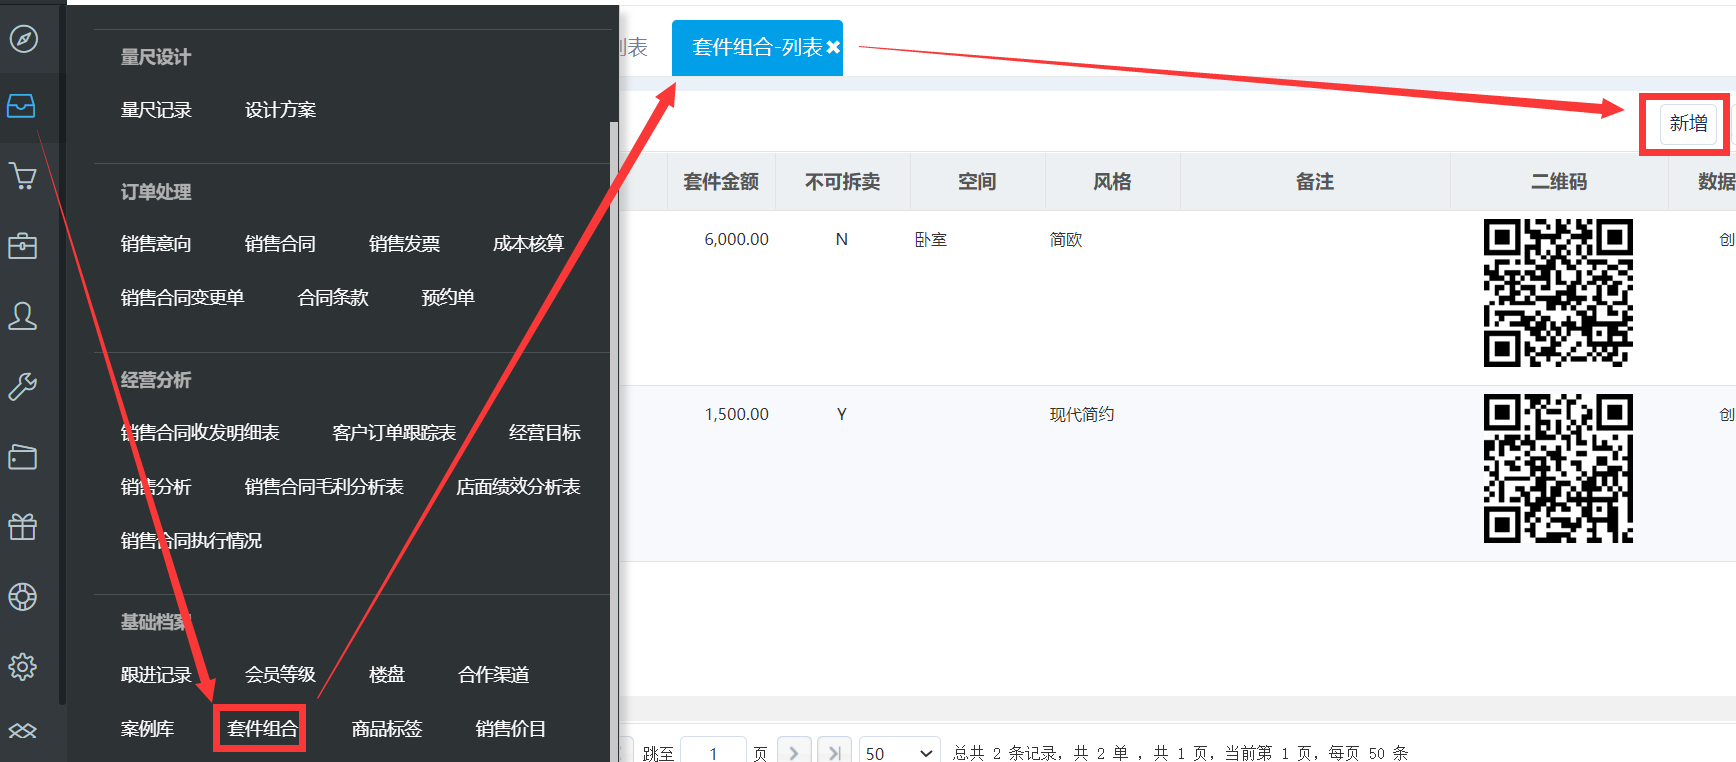1736x762 pixels.
Task: Open 跟进记录 menu item
Action: [156, 675]
